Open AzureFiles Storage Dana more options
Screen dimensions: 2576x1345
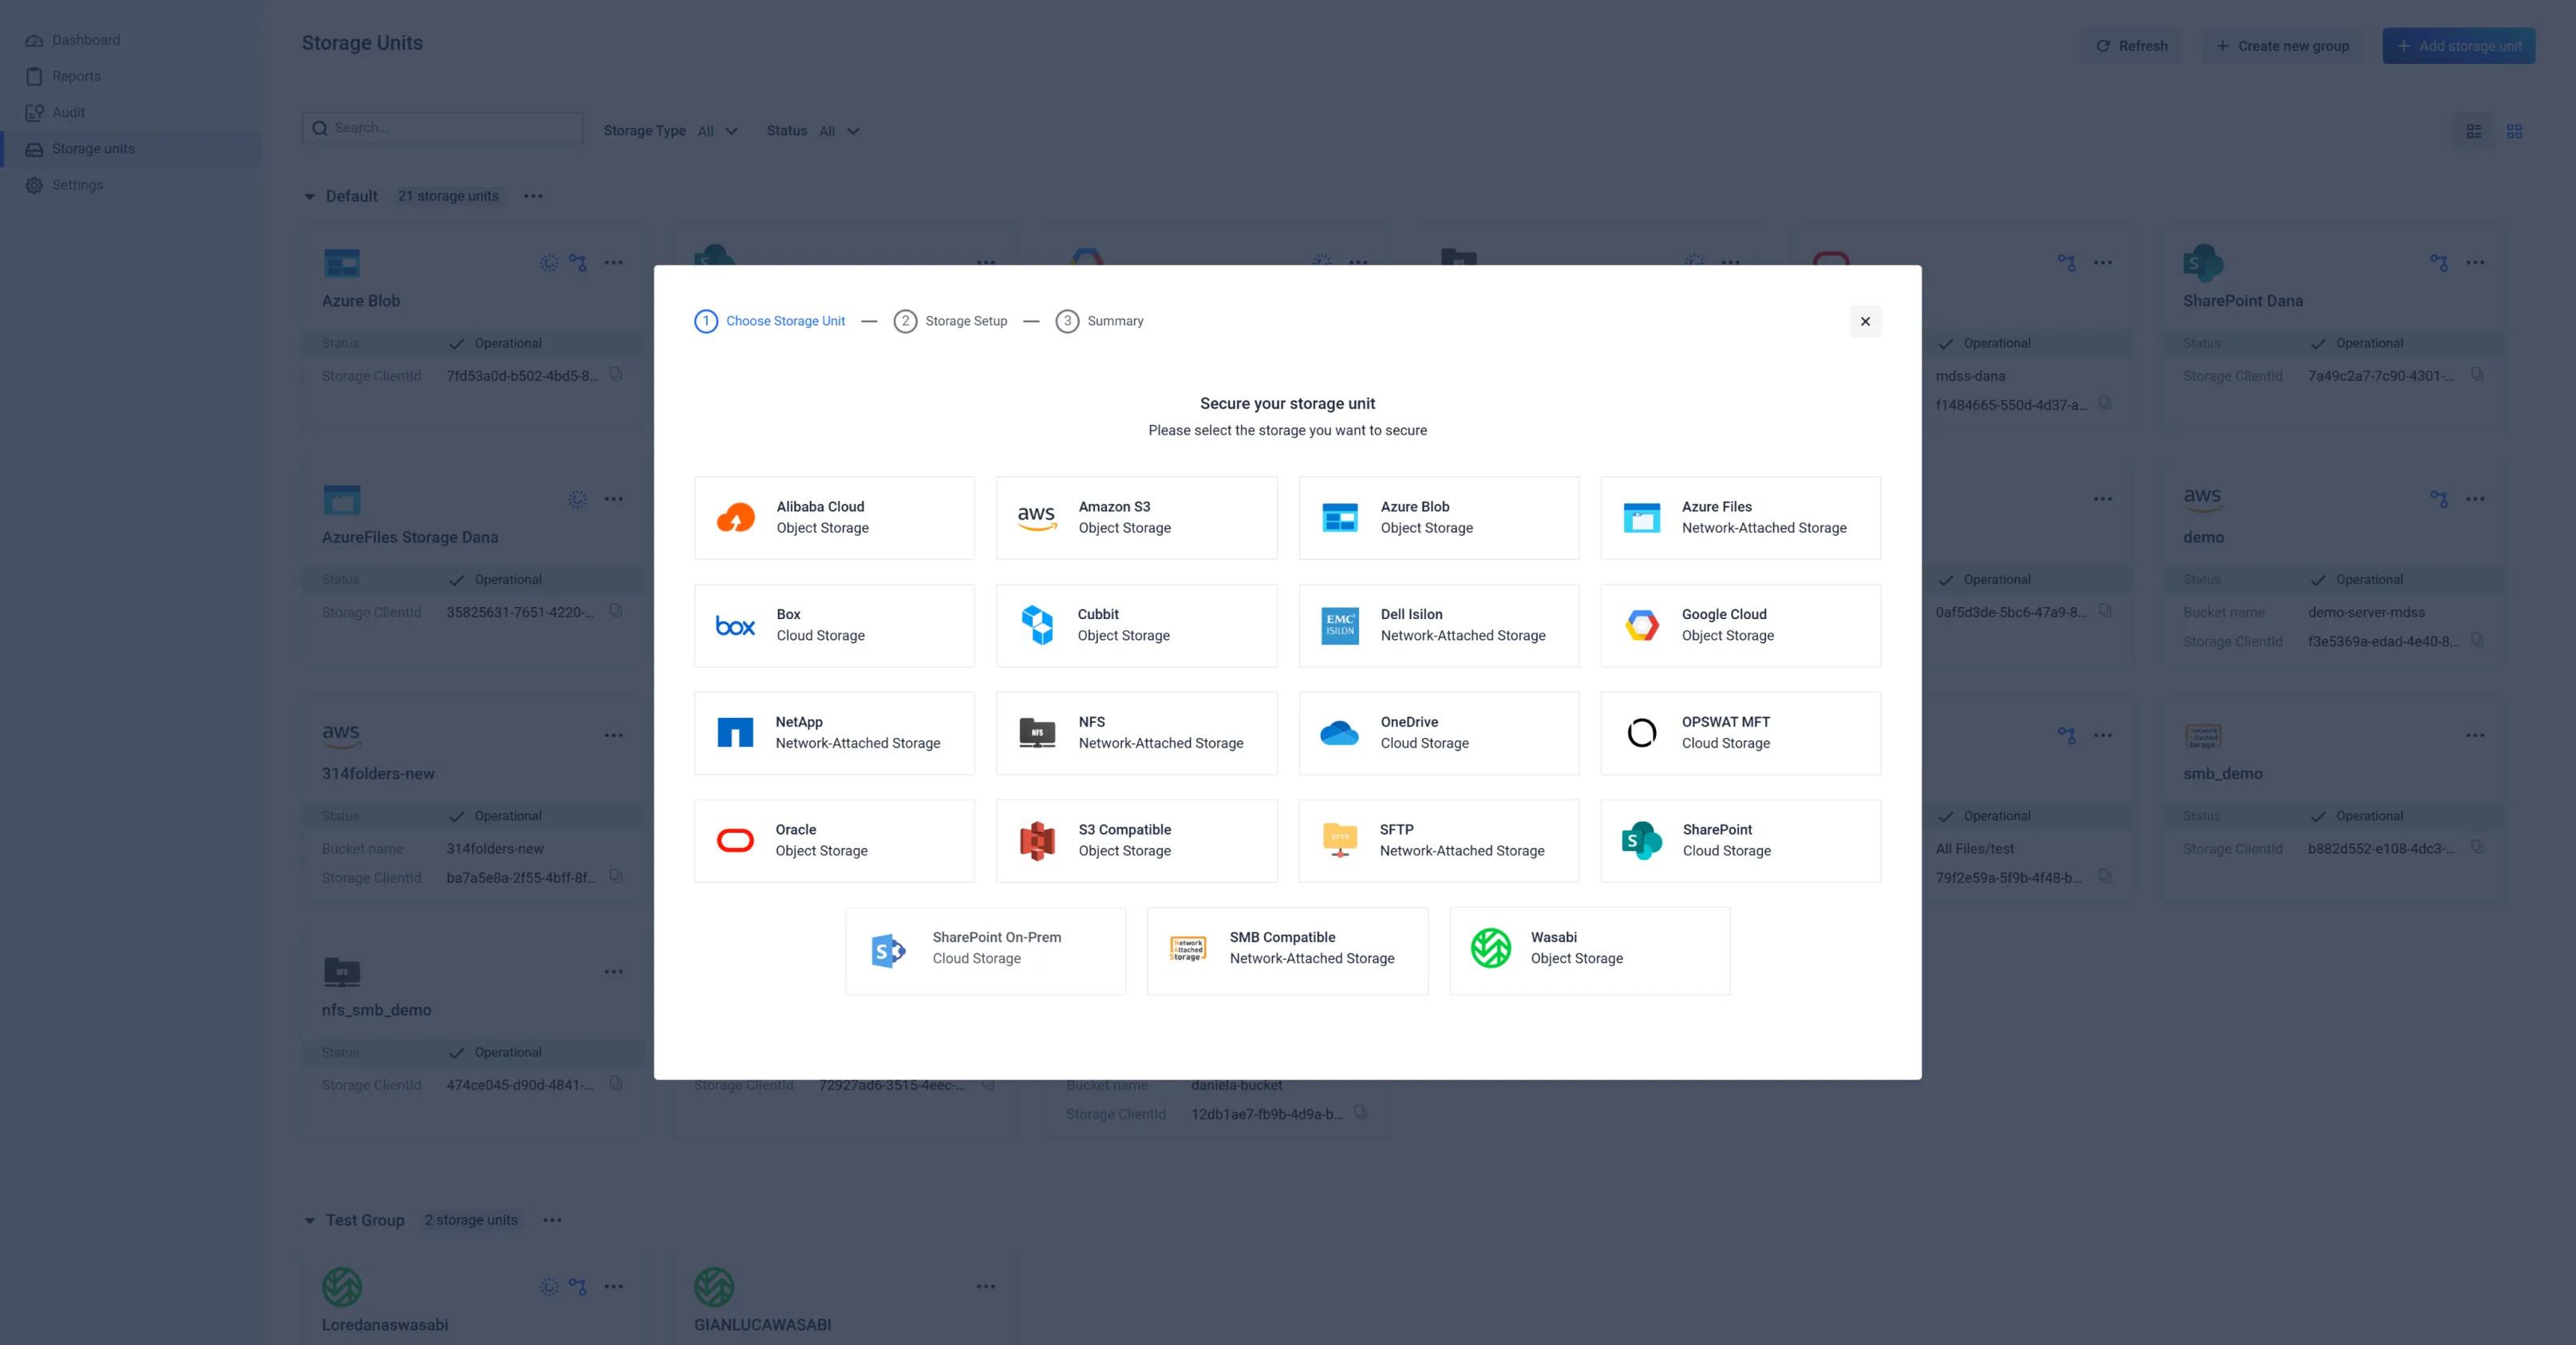614,499
